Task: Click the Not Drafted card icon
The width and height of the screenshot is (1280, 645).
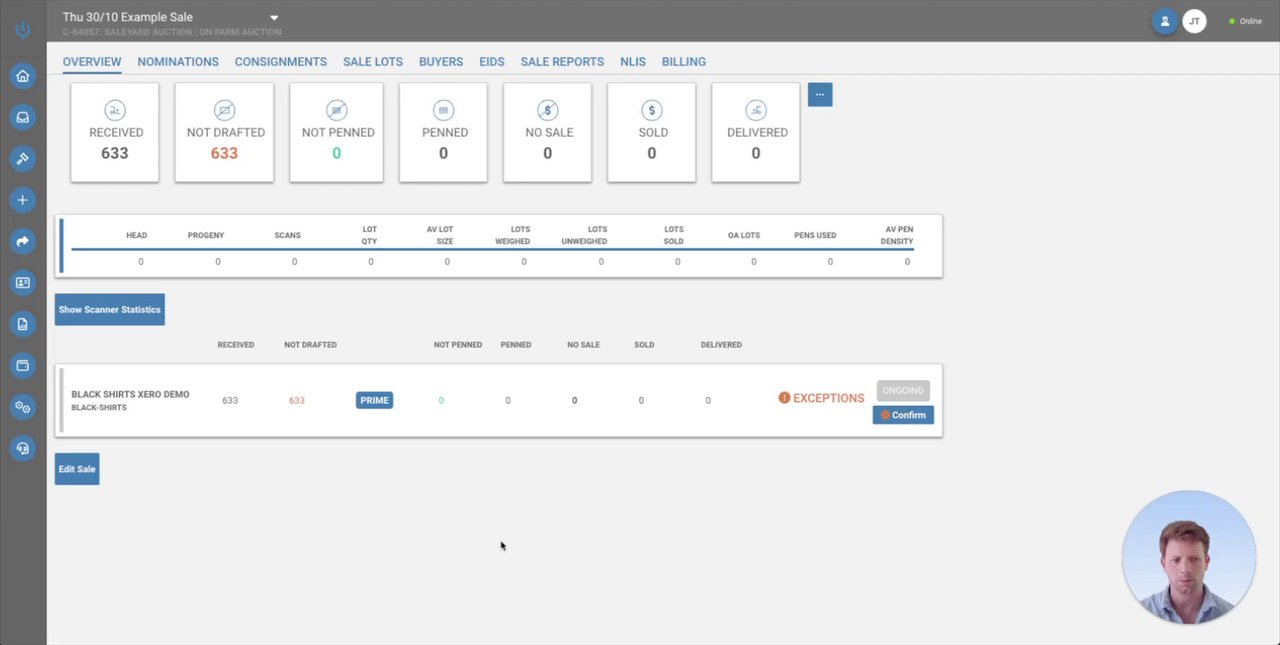Action: click(225, 110)
